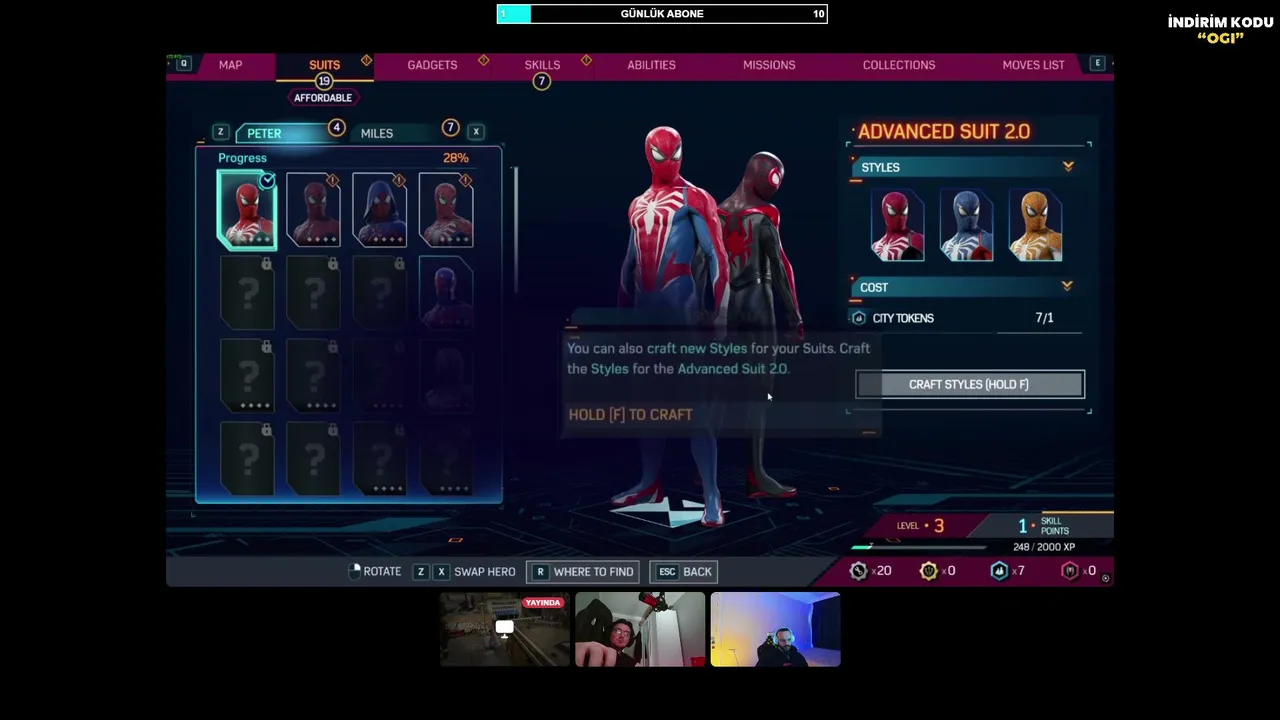
Task: Select the red Advanced Suit 2.0 style
Action: click(897, 226)
